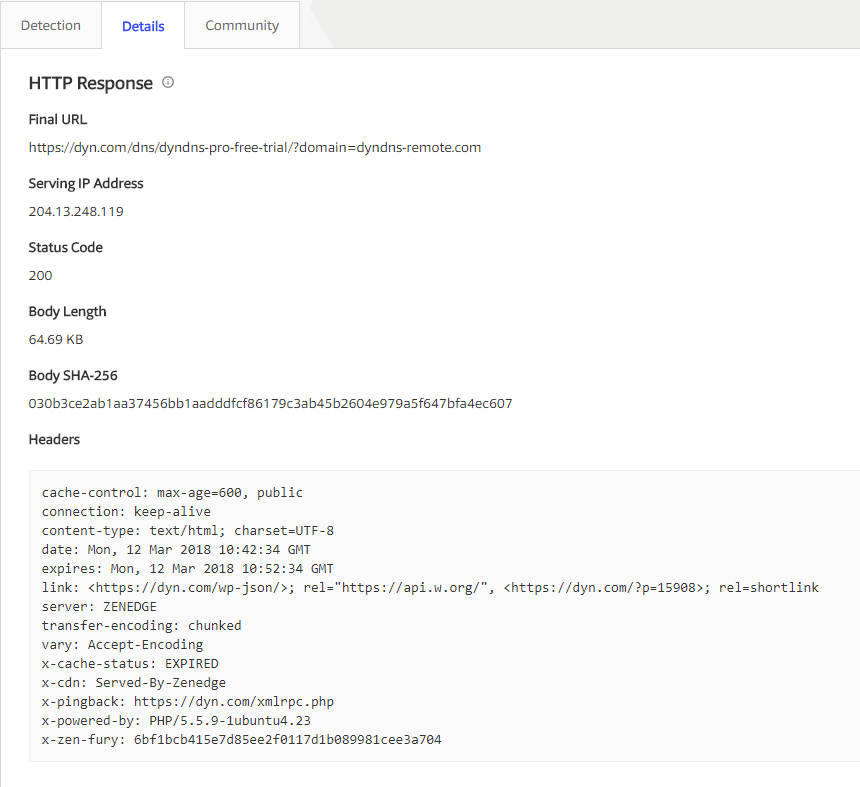Viewport: 860px width, 787px height.
Task: Click the body length value 64.69 KB
Action: [56, 340]
